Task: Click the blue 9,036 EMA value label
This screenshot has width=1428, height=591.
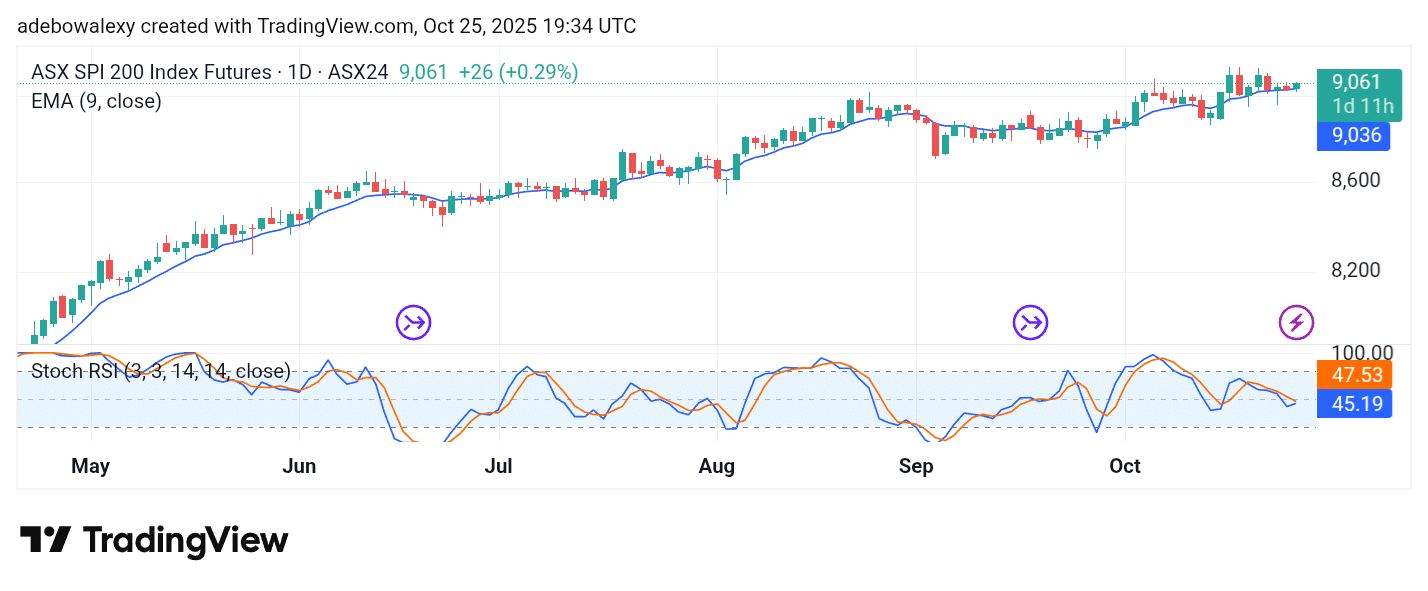Action: point(1355,135)
